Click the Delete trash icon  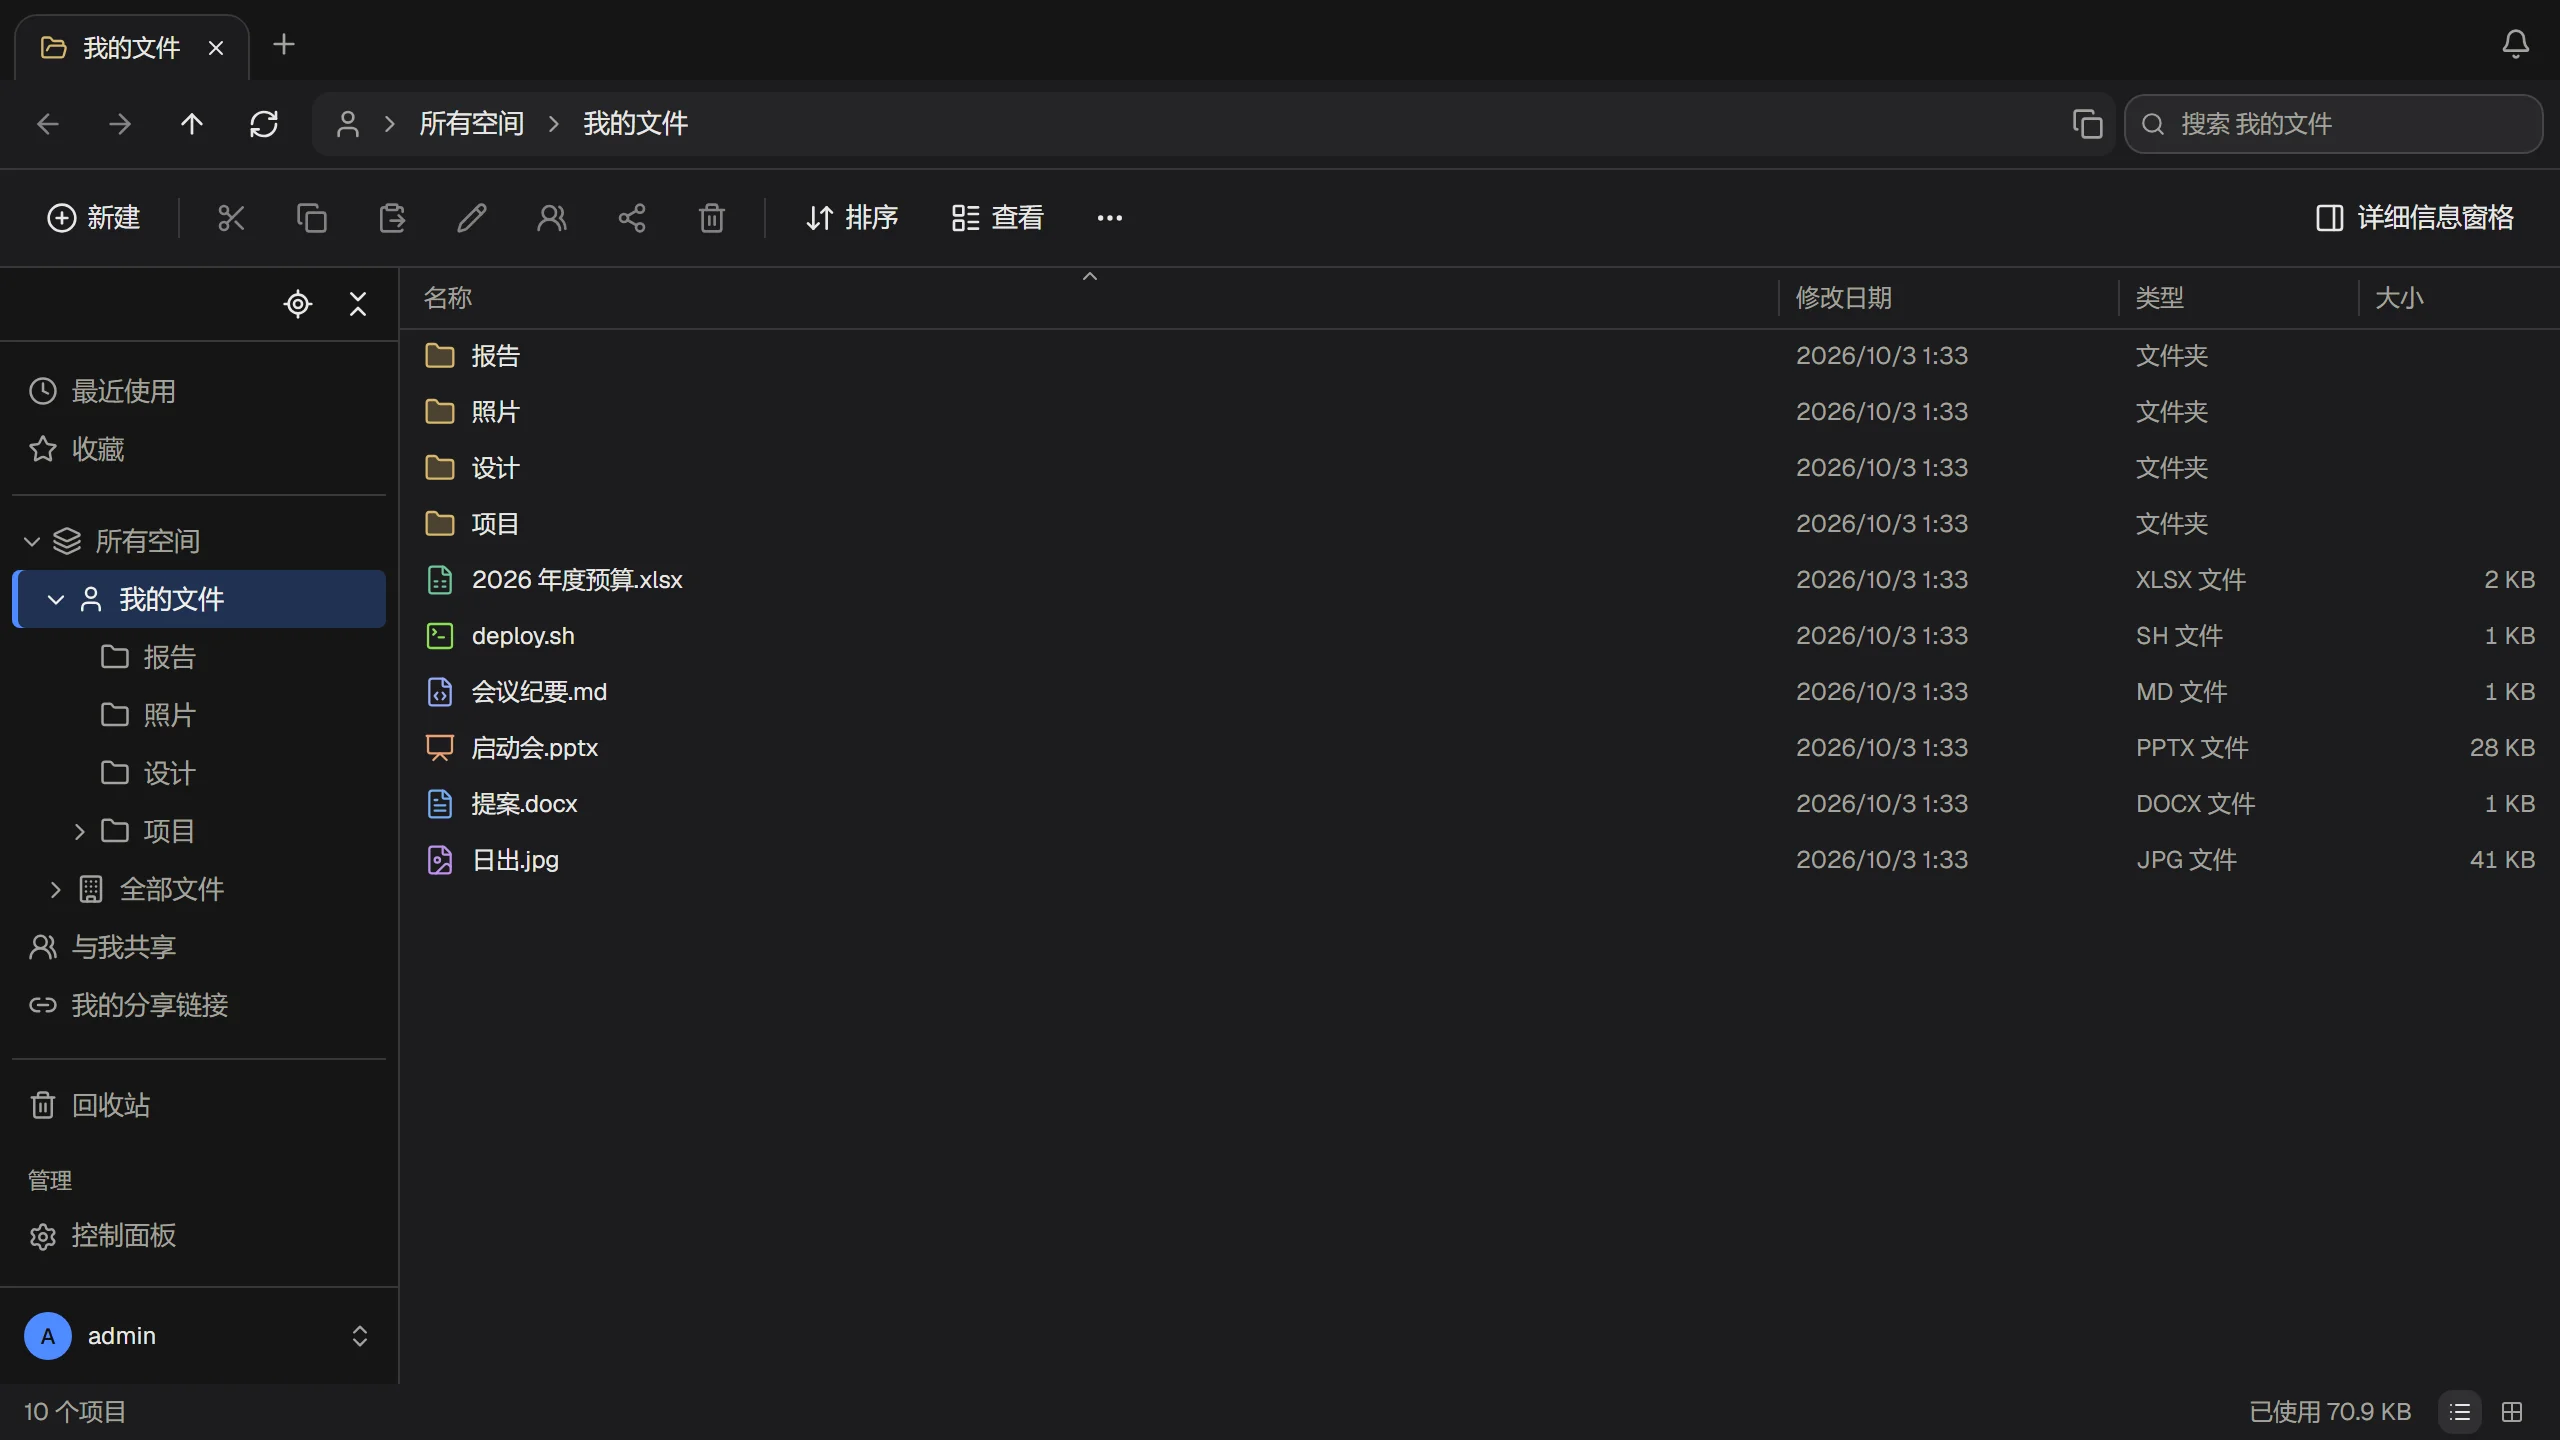(712, 218)
